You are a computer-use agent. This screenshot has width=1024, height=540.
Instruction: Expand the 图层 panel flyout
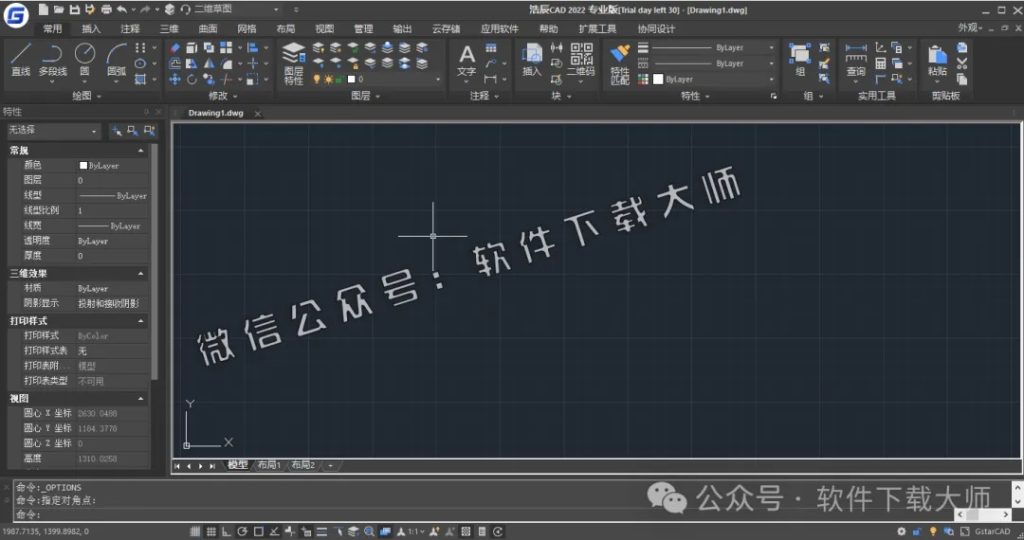pyautogui.click(x=365, y=96)
